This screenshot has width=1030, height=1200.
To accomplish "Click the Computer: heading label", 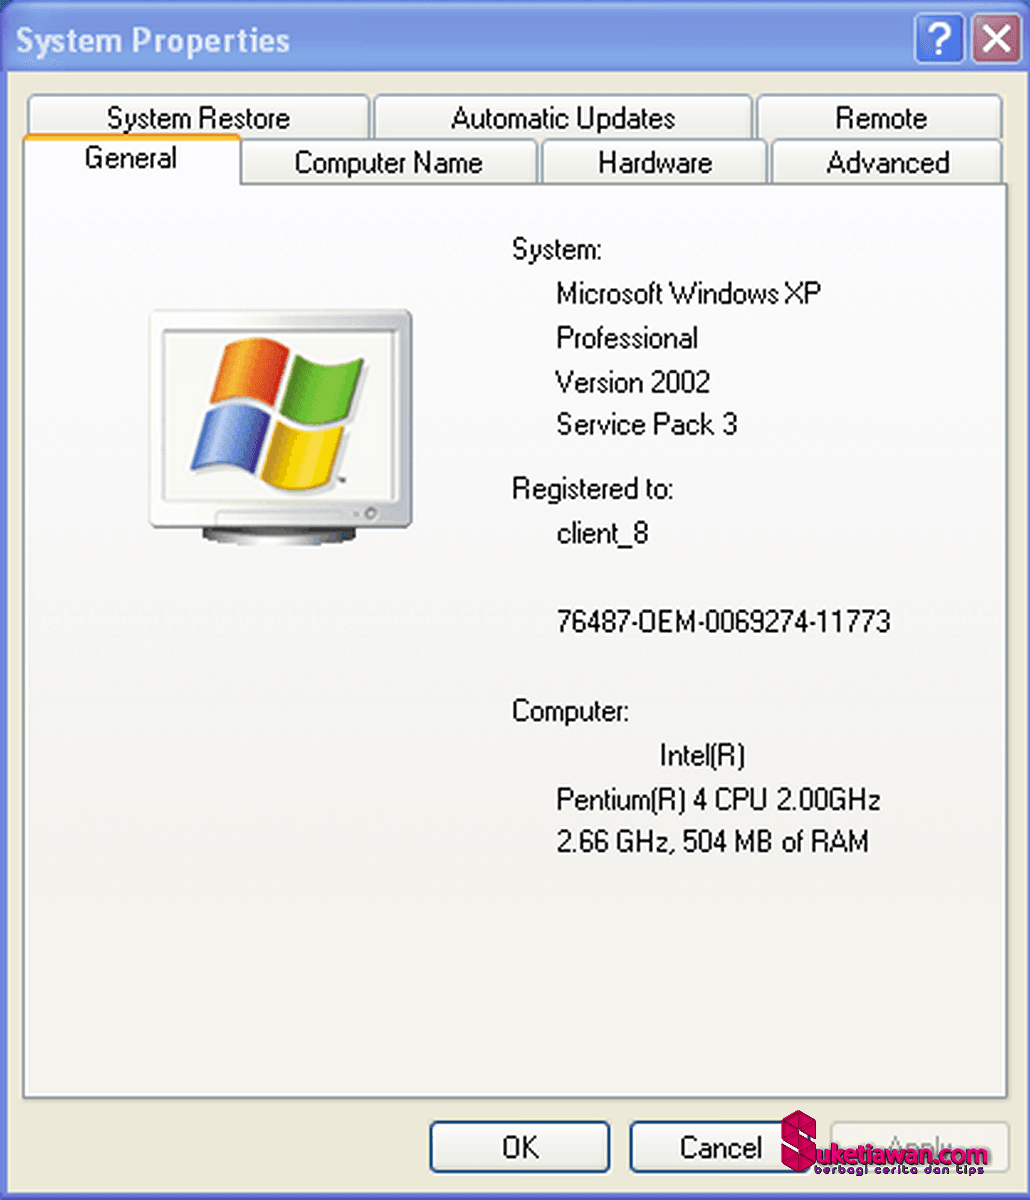I will (x=571, y=712).
